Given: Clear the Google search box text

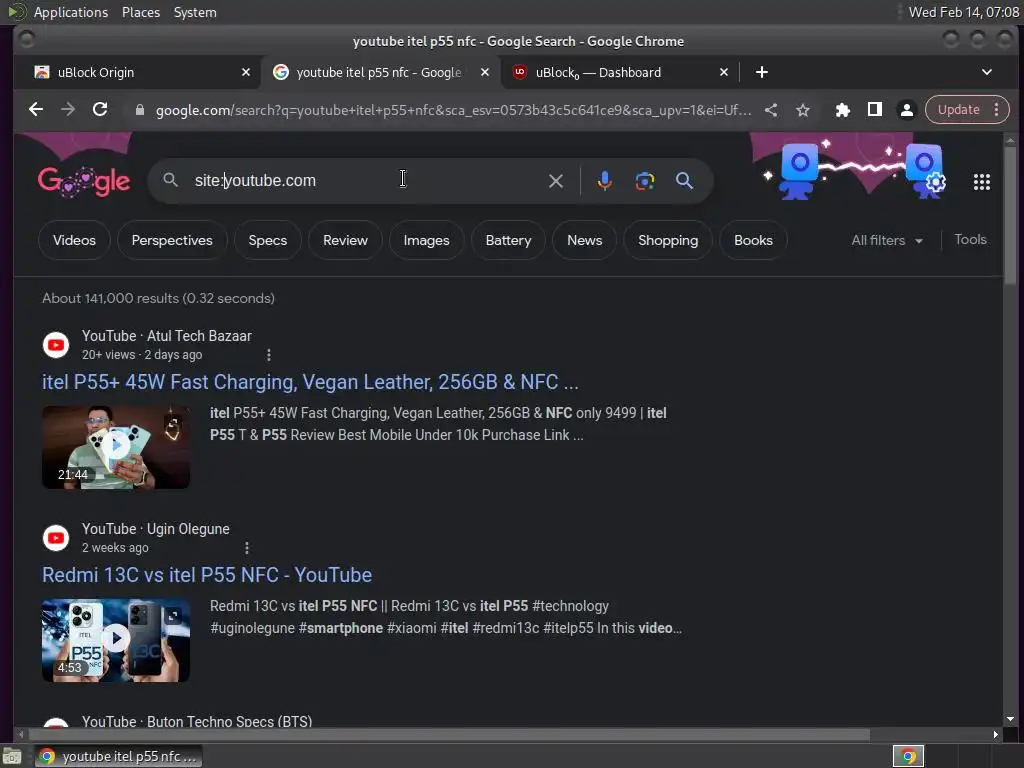Looking at the screenshot, I should point(556,181).
